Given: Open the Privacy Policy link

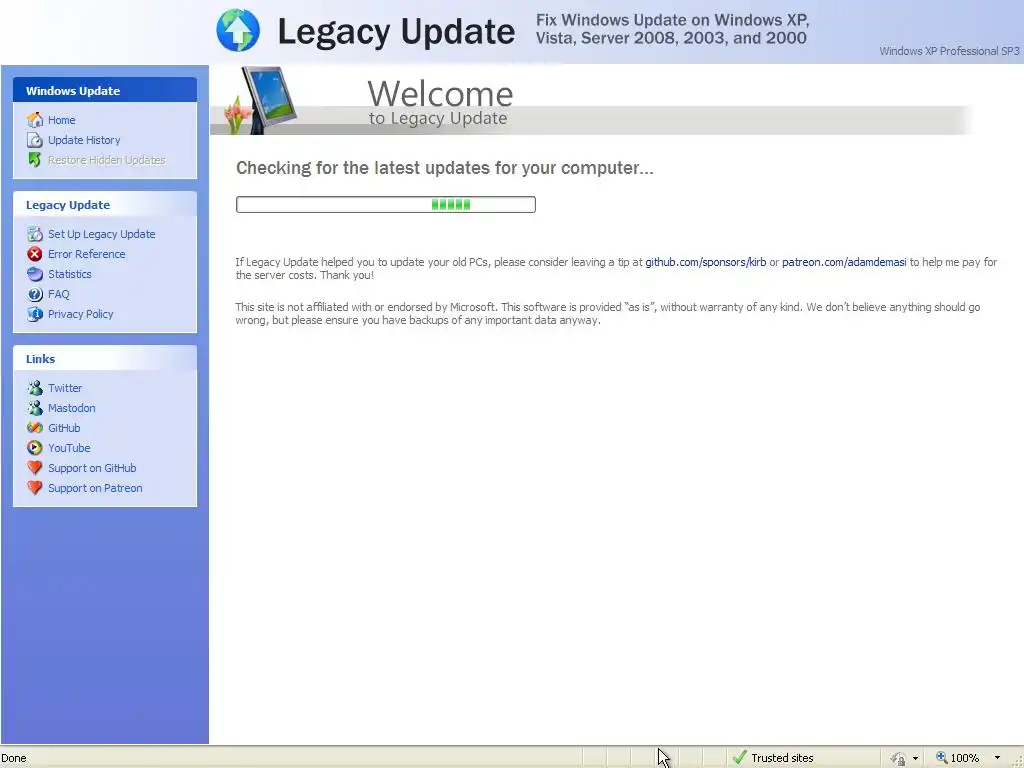Looking at the screenshot, I should click(x=80, y=314).
